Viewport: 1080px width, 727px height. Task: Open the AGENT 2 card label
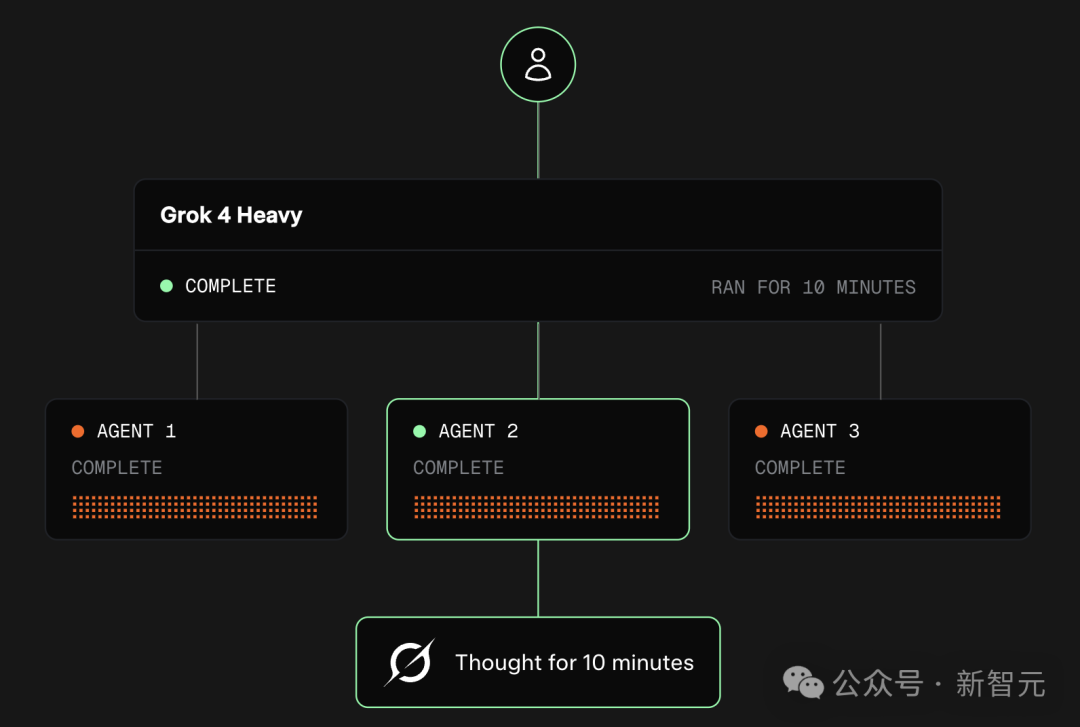[x=478, y=431]
